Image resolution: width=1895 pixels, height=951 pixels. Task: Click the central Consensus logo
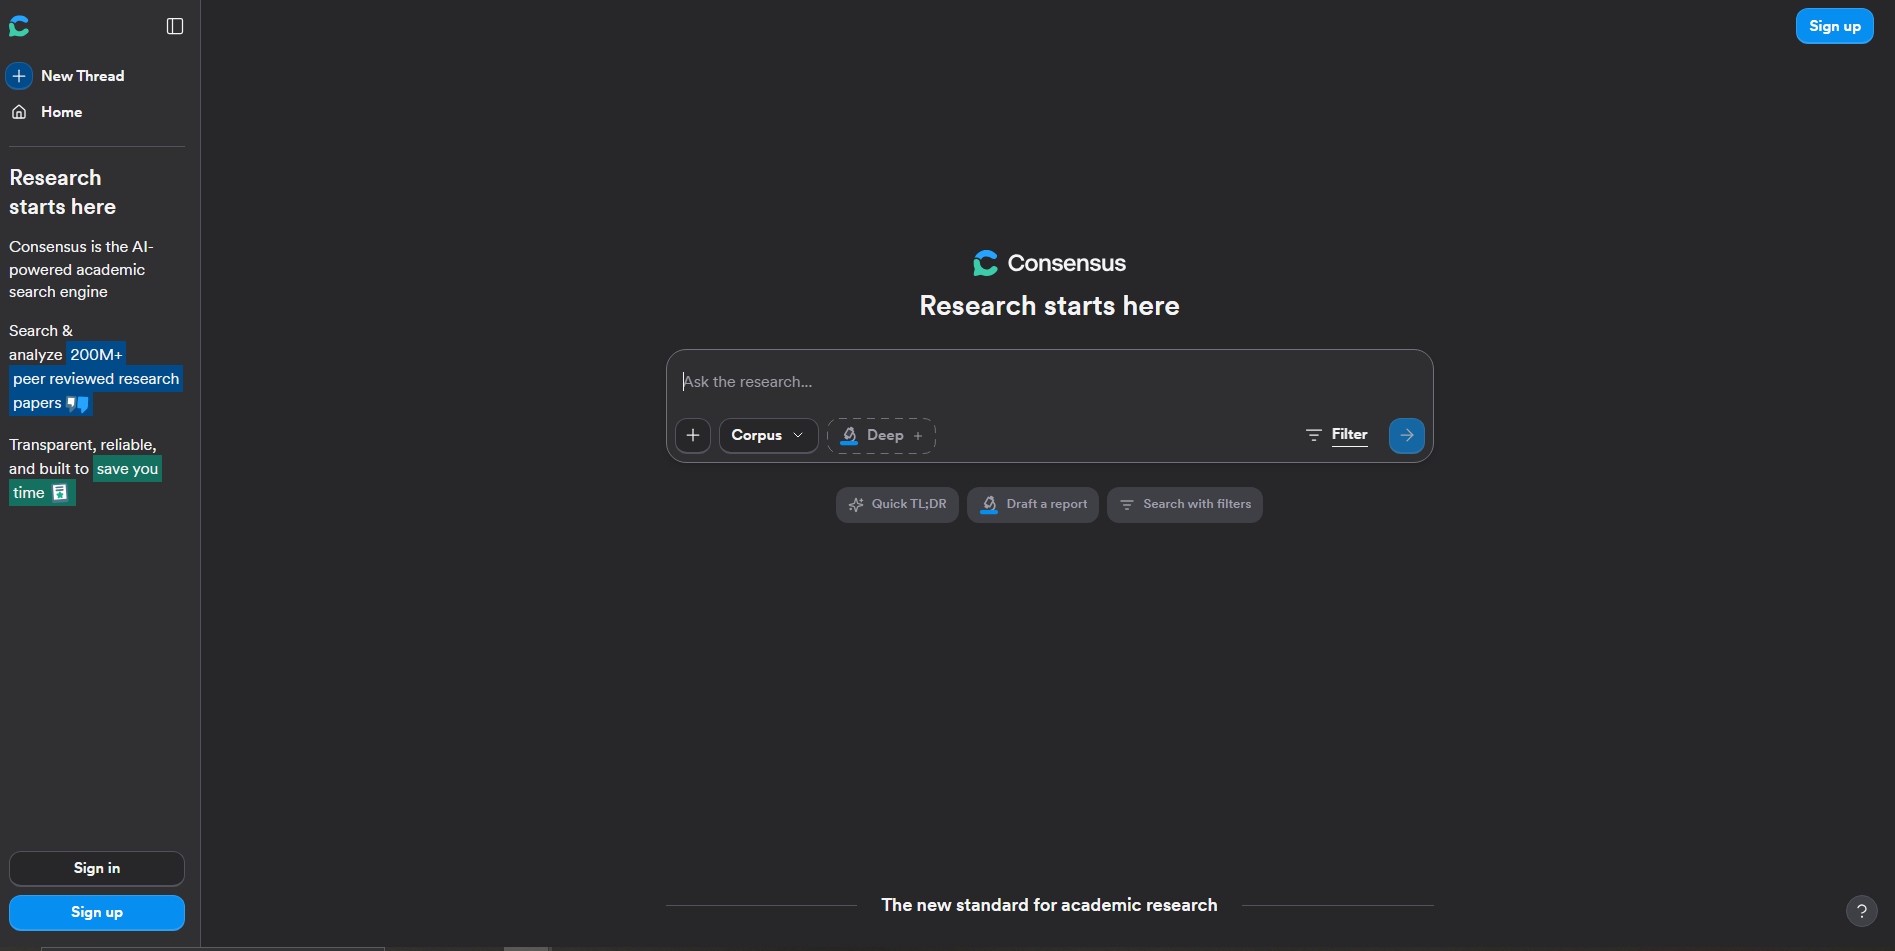click(1049, 263)
